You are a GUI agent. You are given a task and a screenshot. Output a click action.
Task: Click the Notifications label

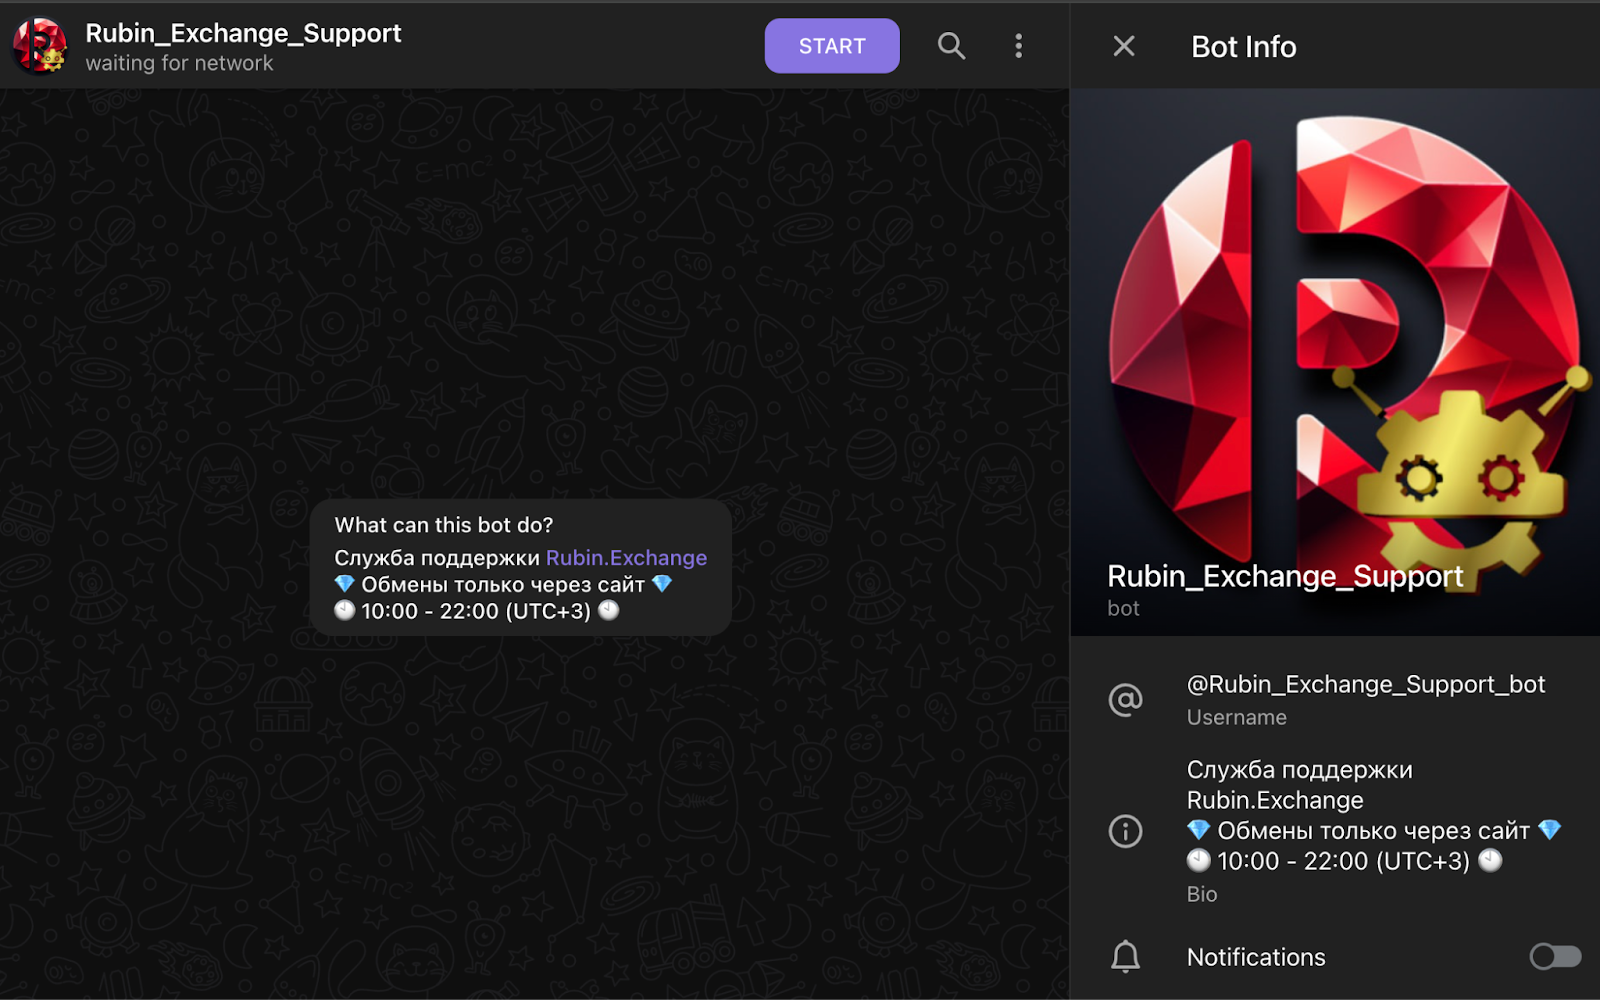point(1255,957)
